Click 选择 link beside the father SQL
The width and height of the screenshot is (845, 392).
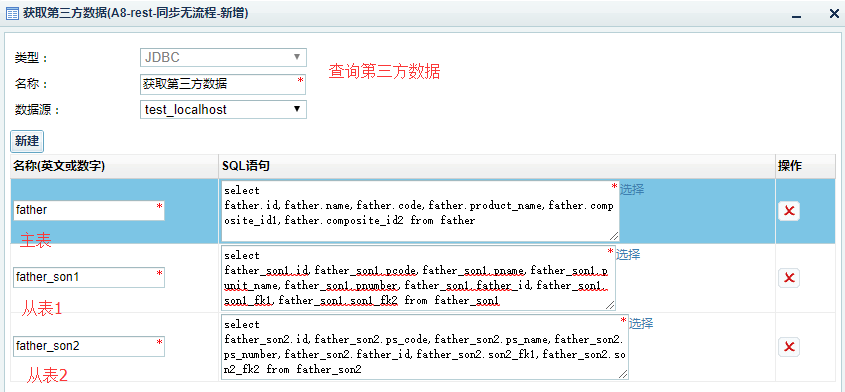632,189
